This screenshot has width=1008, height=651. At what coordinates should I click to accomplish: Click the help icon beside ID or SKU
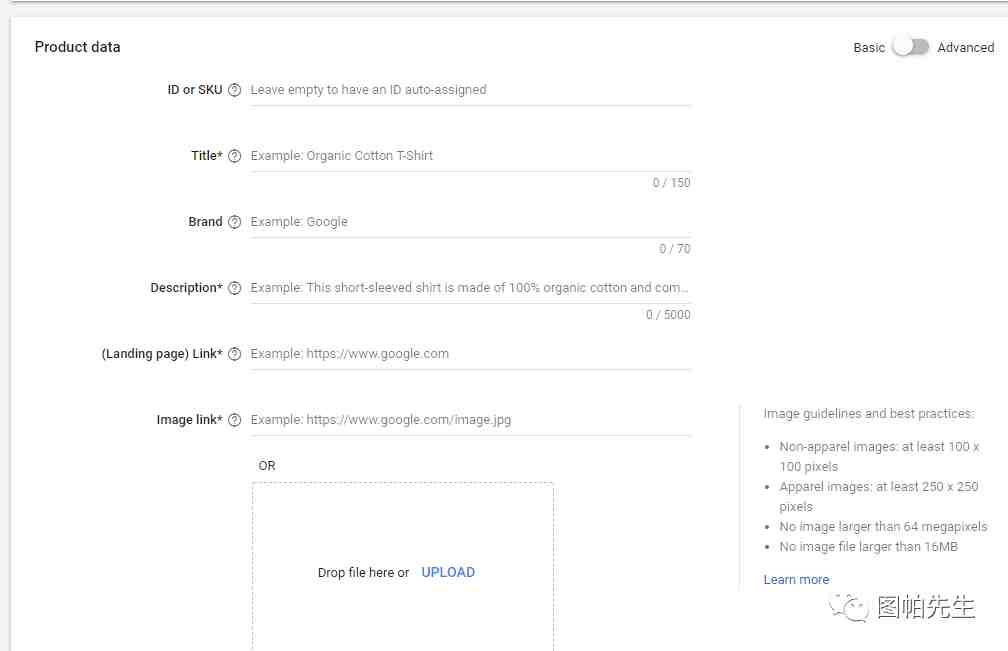(234, 90)
